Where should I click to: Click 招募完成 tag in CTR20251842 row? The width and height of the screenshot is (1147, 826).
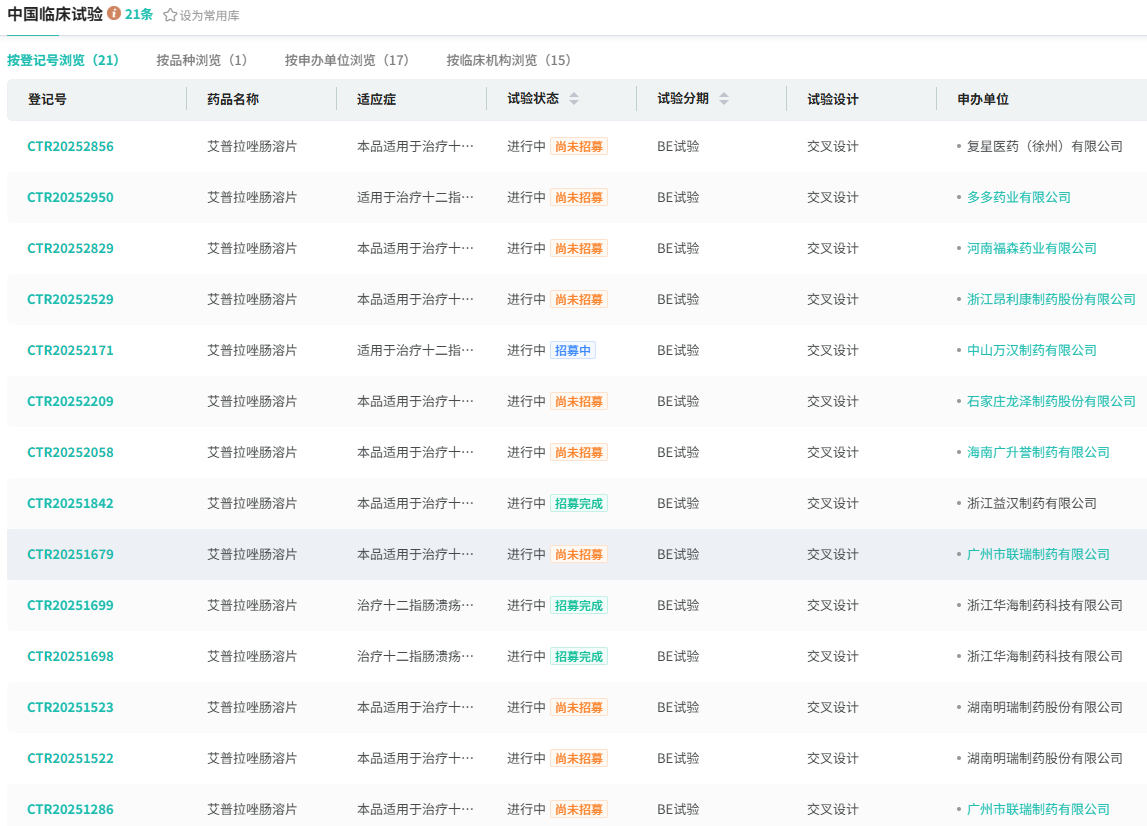(578, 503)
